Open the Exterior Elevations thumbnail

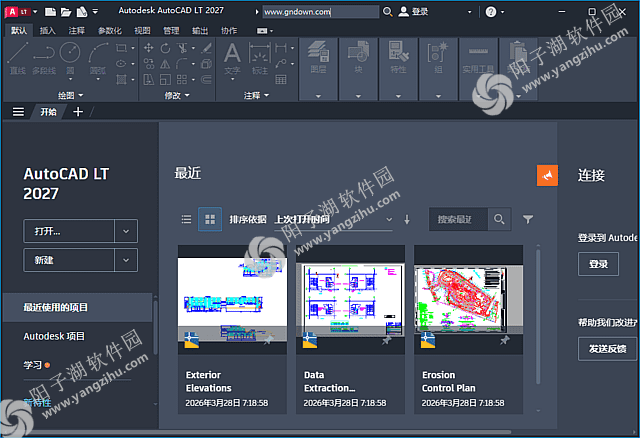[x=232, y=300]
